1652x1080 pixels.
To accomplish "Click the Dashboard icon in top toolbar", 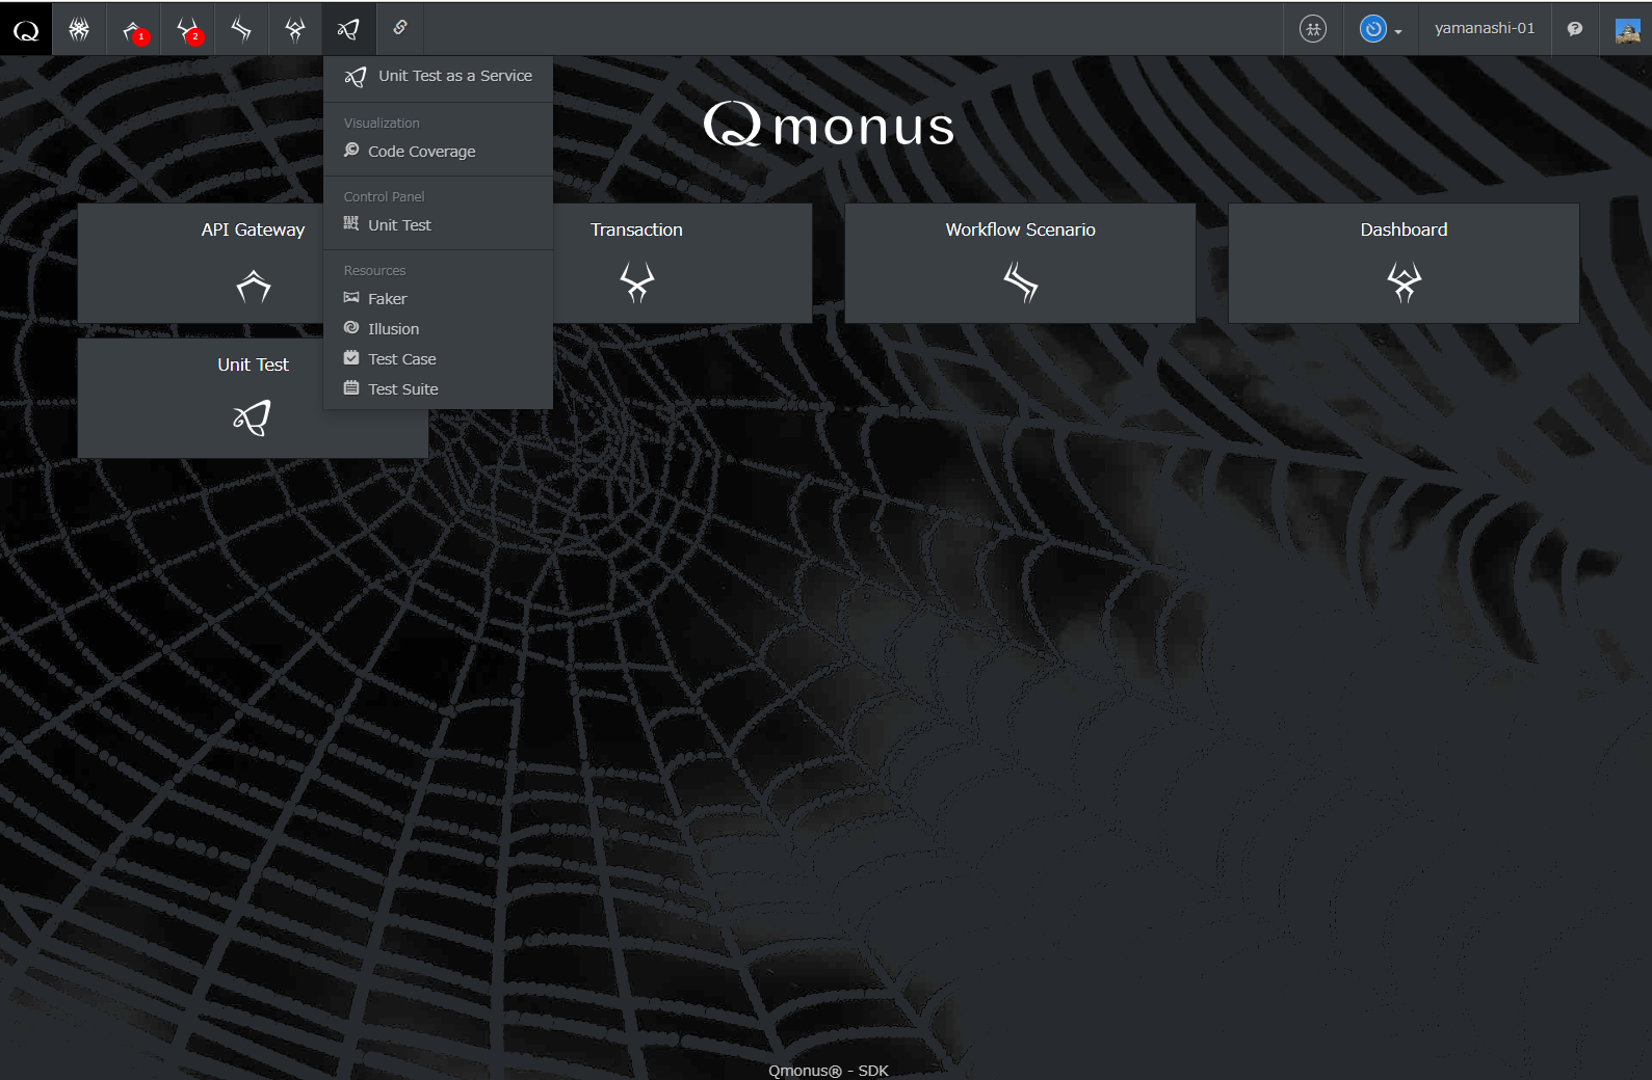I will click(x=295, y=29).
